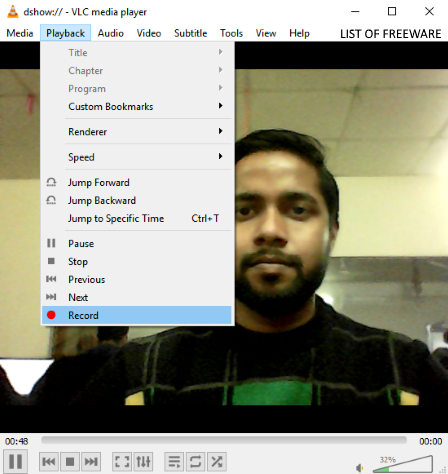Close the VLC media player window

pos(429,11)
